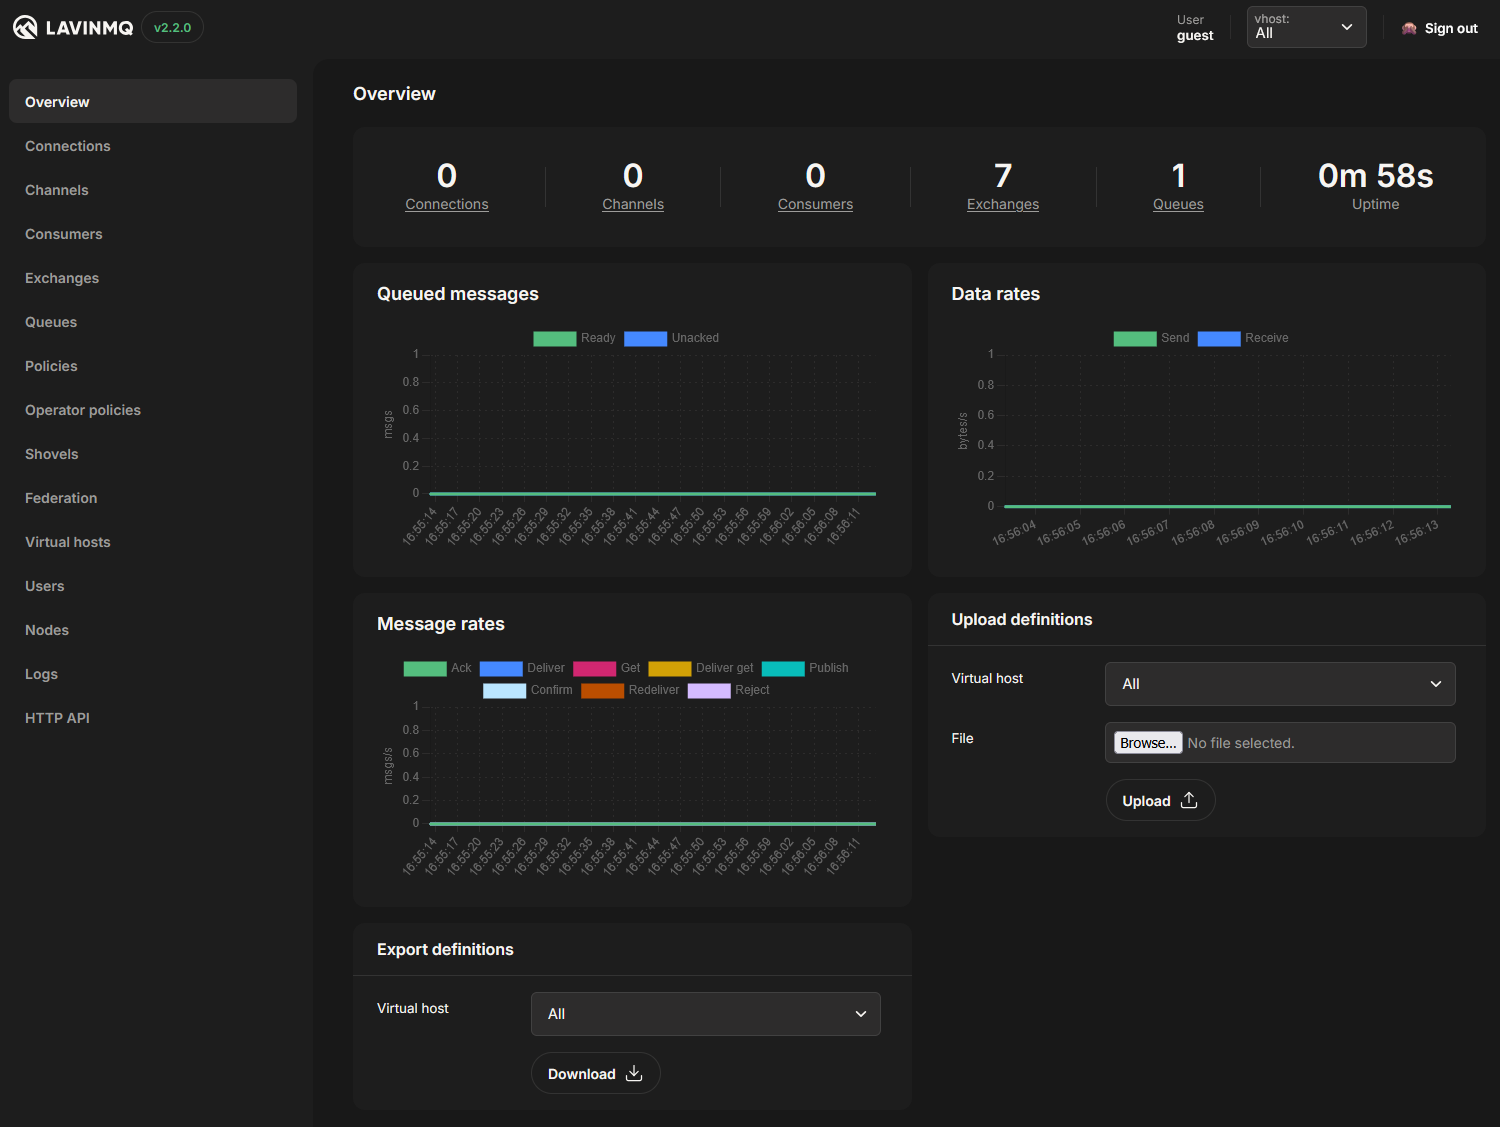
Task: Open Consumers in the sidebar
Action: click(x=153, y=234)
